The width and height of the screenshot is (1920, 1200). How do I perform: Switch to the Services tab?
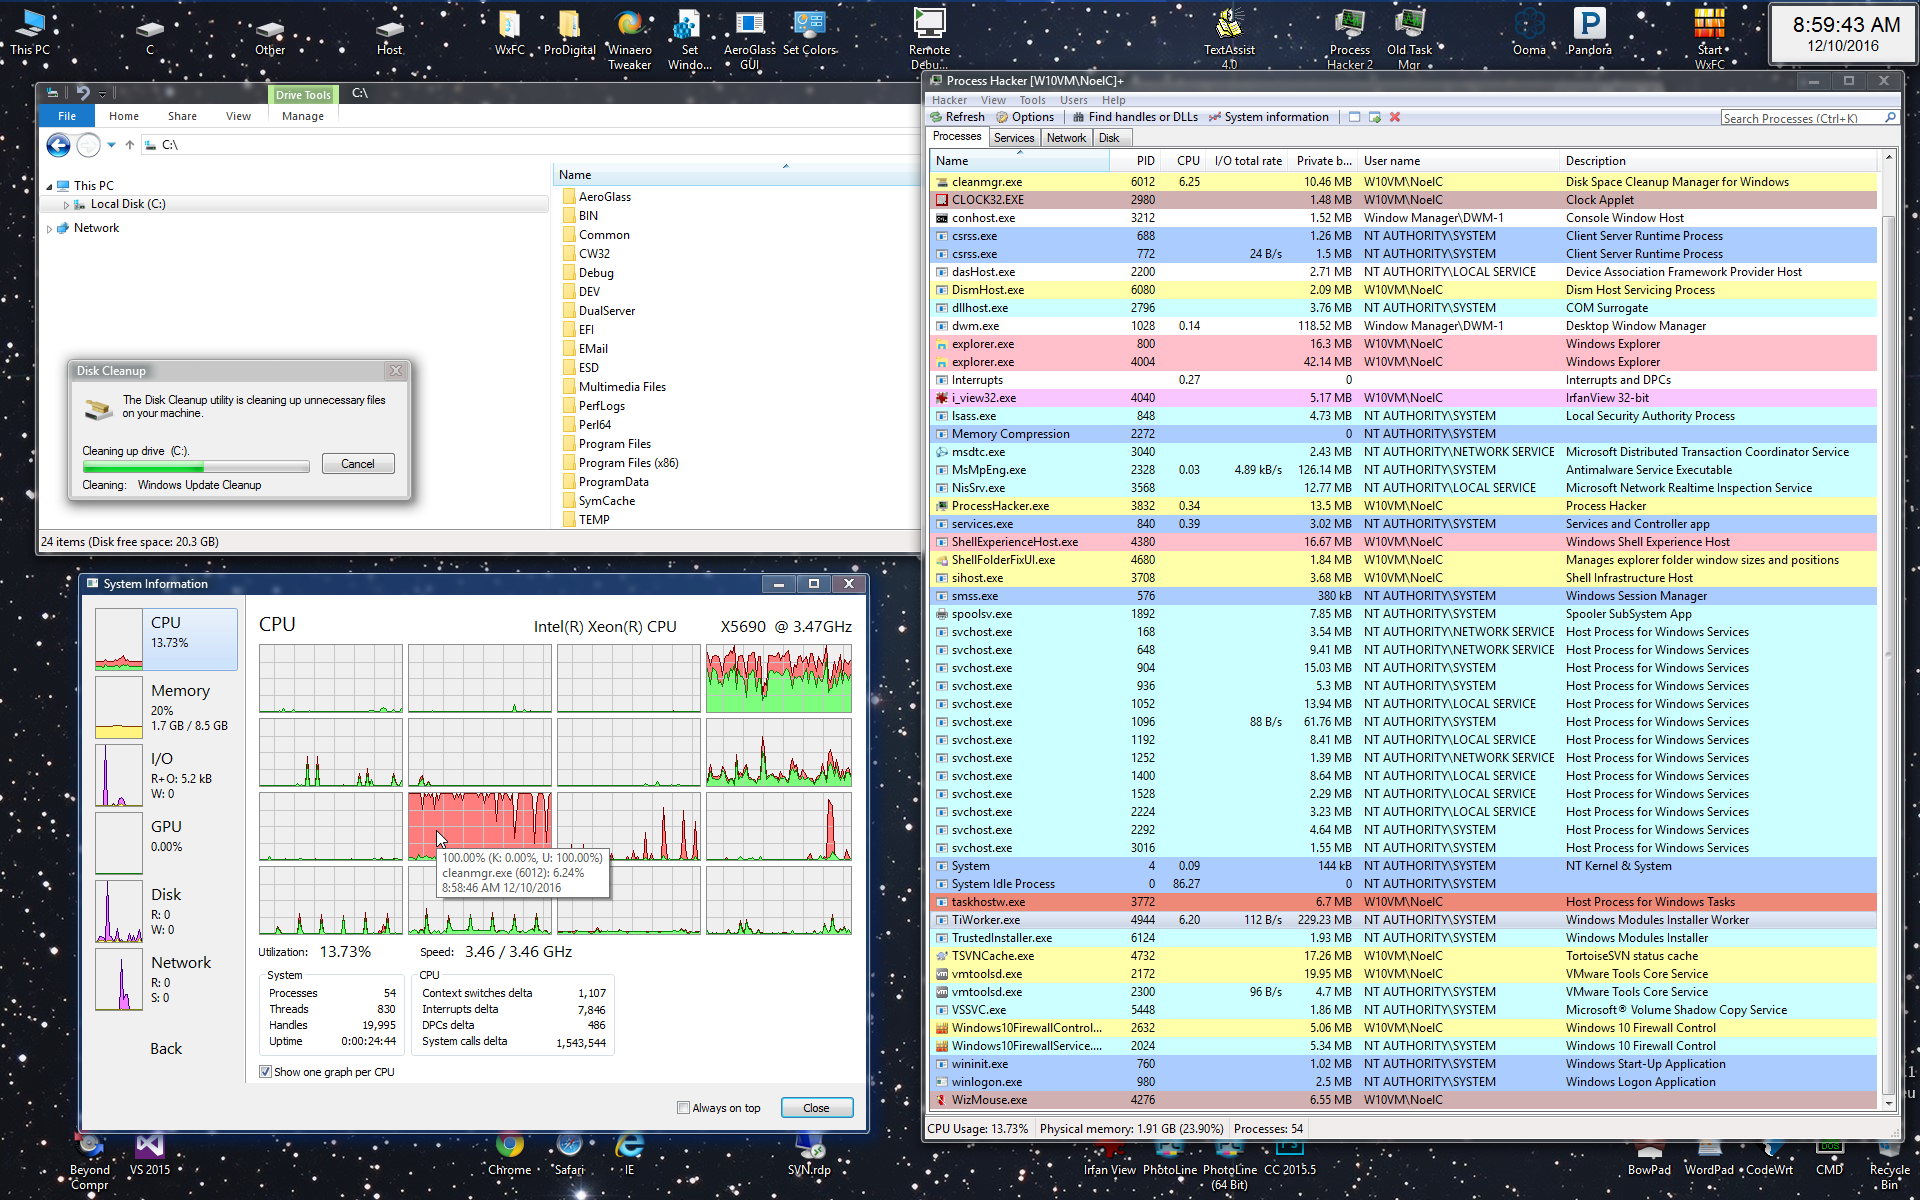[1014, 138]
